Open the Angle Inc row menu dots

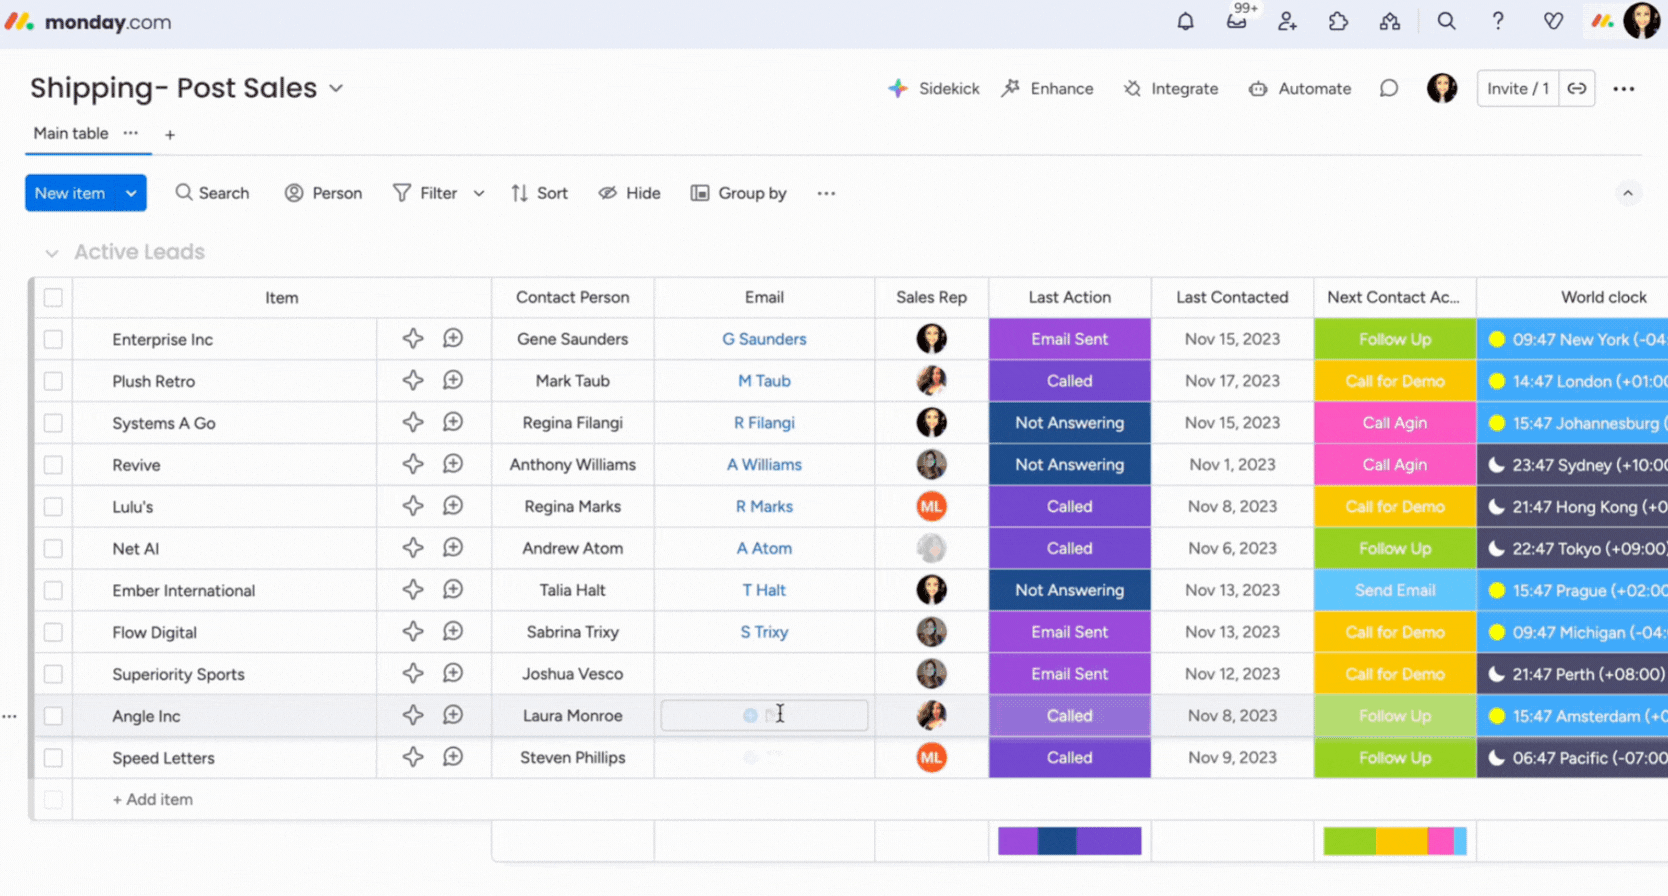click(9, 716)
